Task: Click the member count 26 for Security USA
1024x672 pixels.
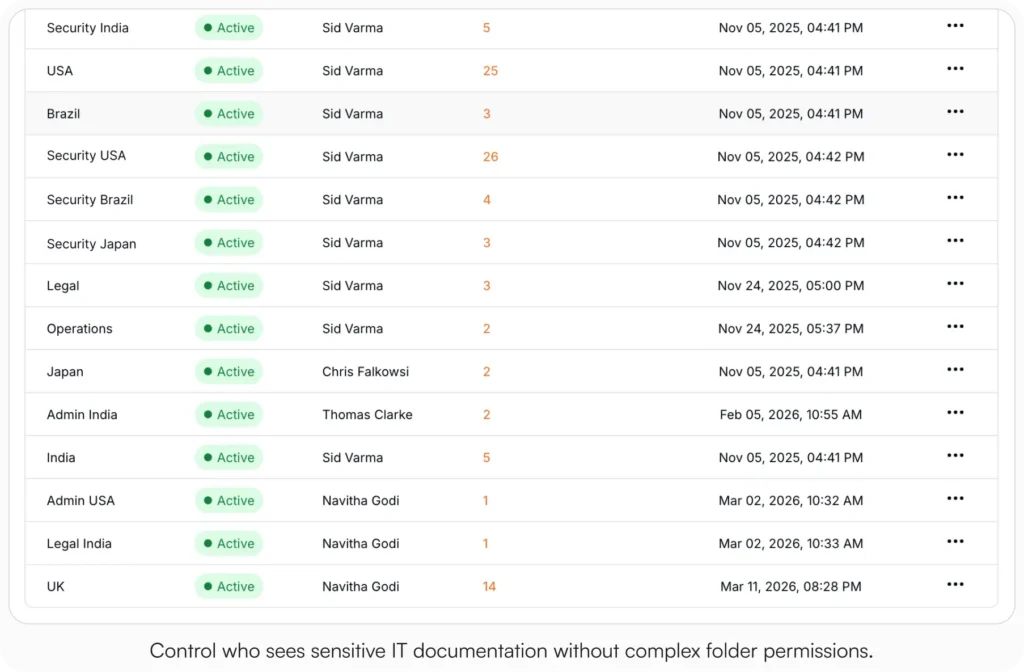Action: pyautogui.click(x=490, y=157)
